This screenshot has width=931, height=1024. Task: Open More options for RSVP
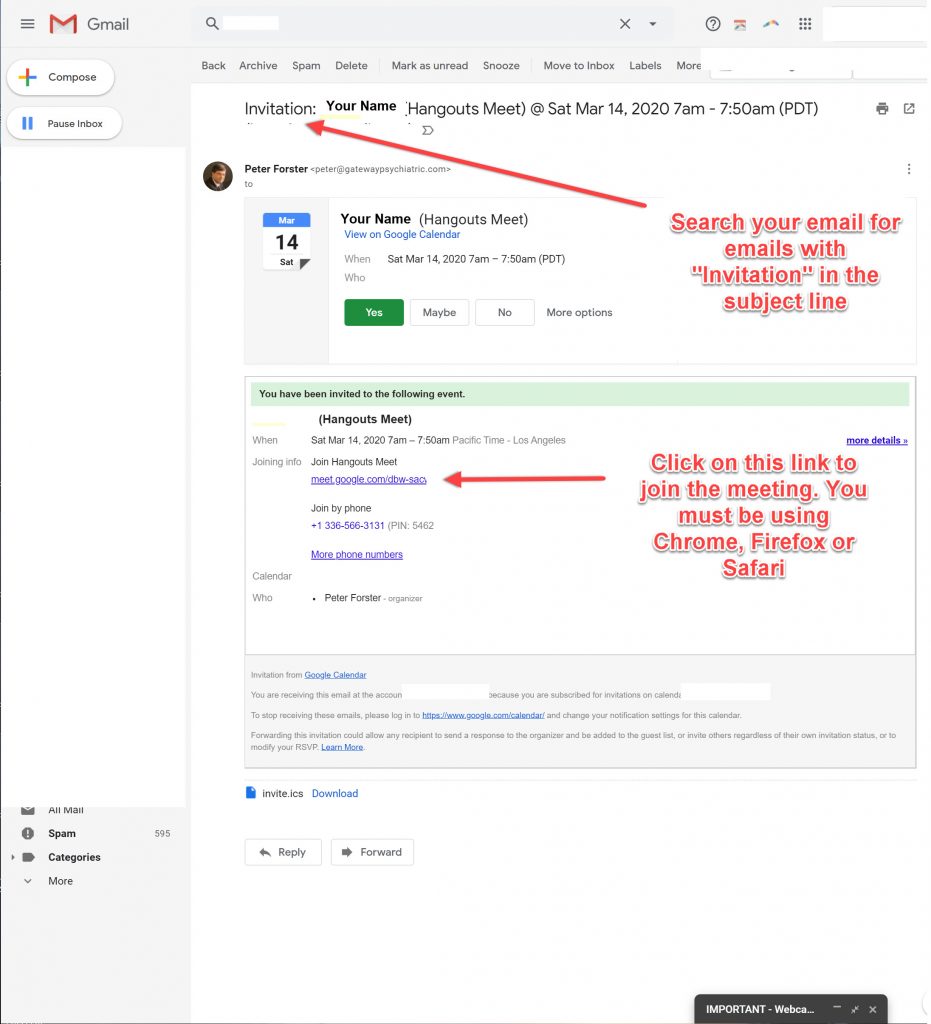click(x=579, y=313)
